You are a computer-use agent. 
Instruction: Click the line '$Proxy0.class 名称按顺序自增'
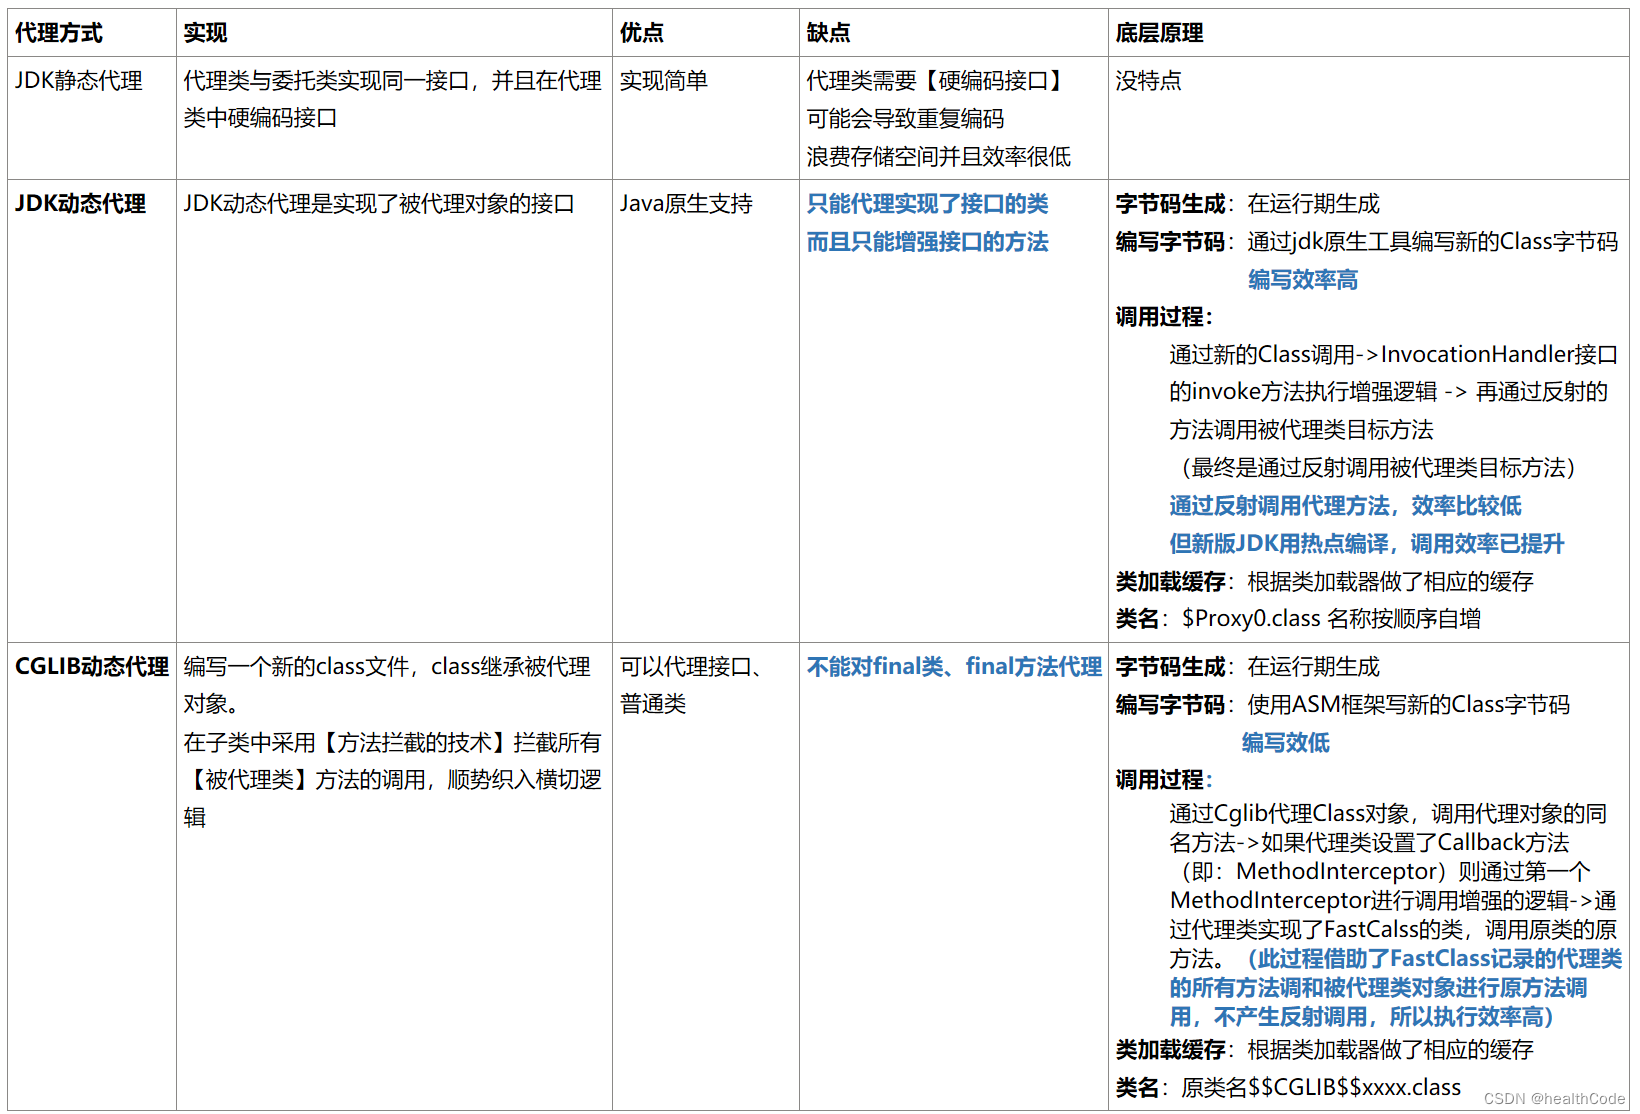pyautogui.click(x=1331, y=619)
